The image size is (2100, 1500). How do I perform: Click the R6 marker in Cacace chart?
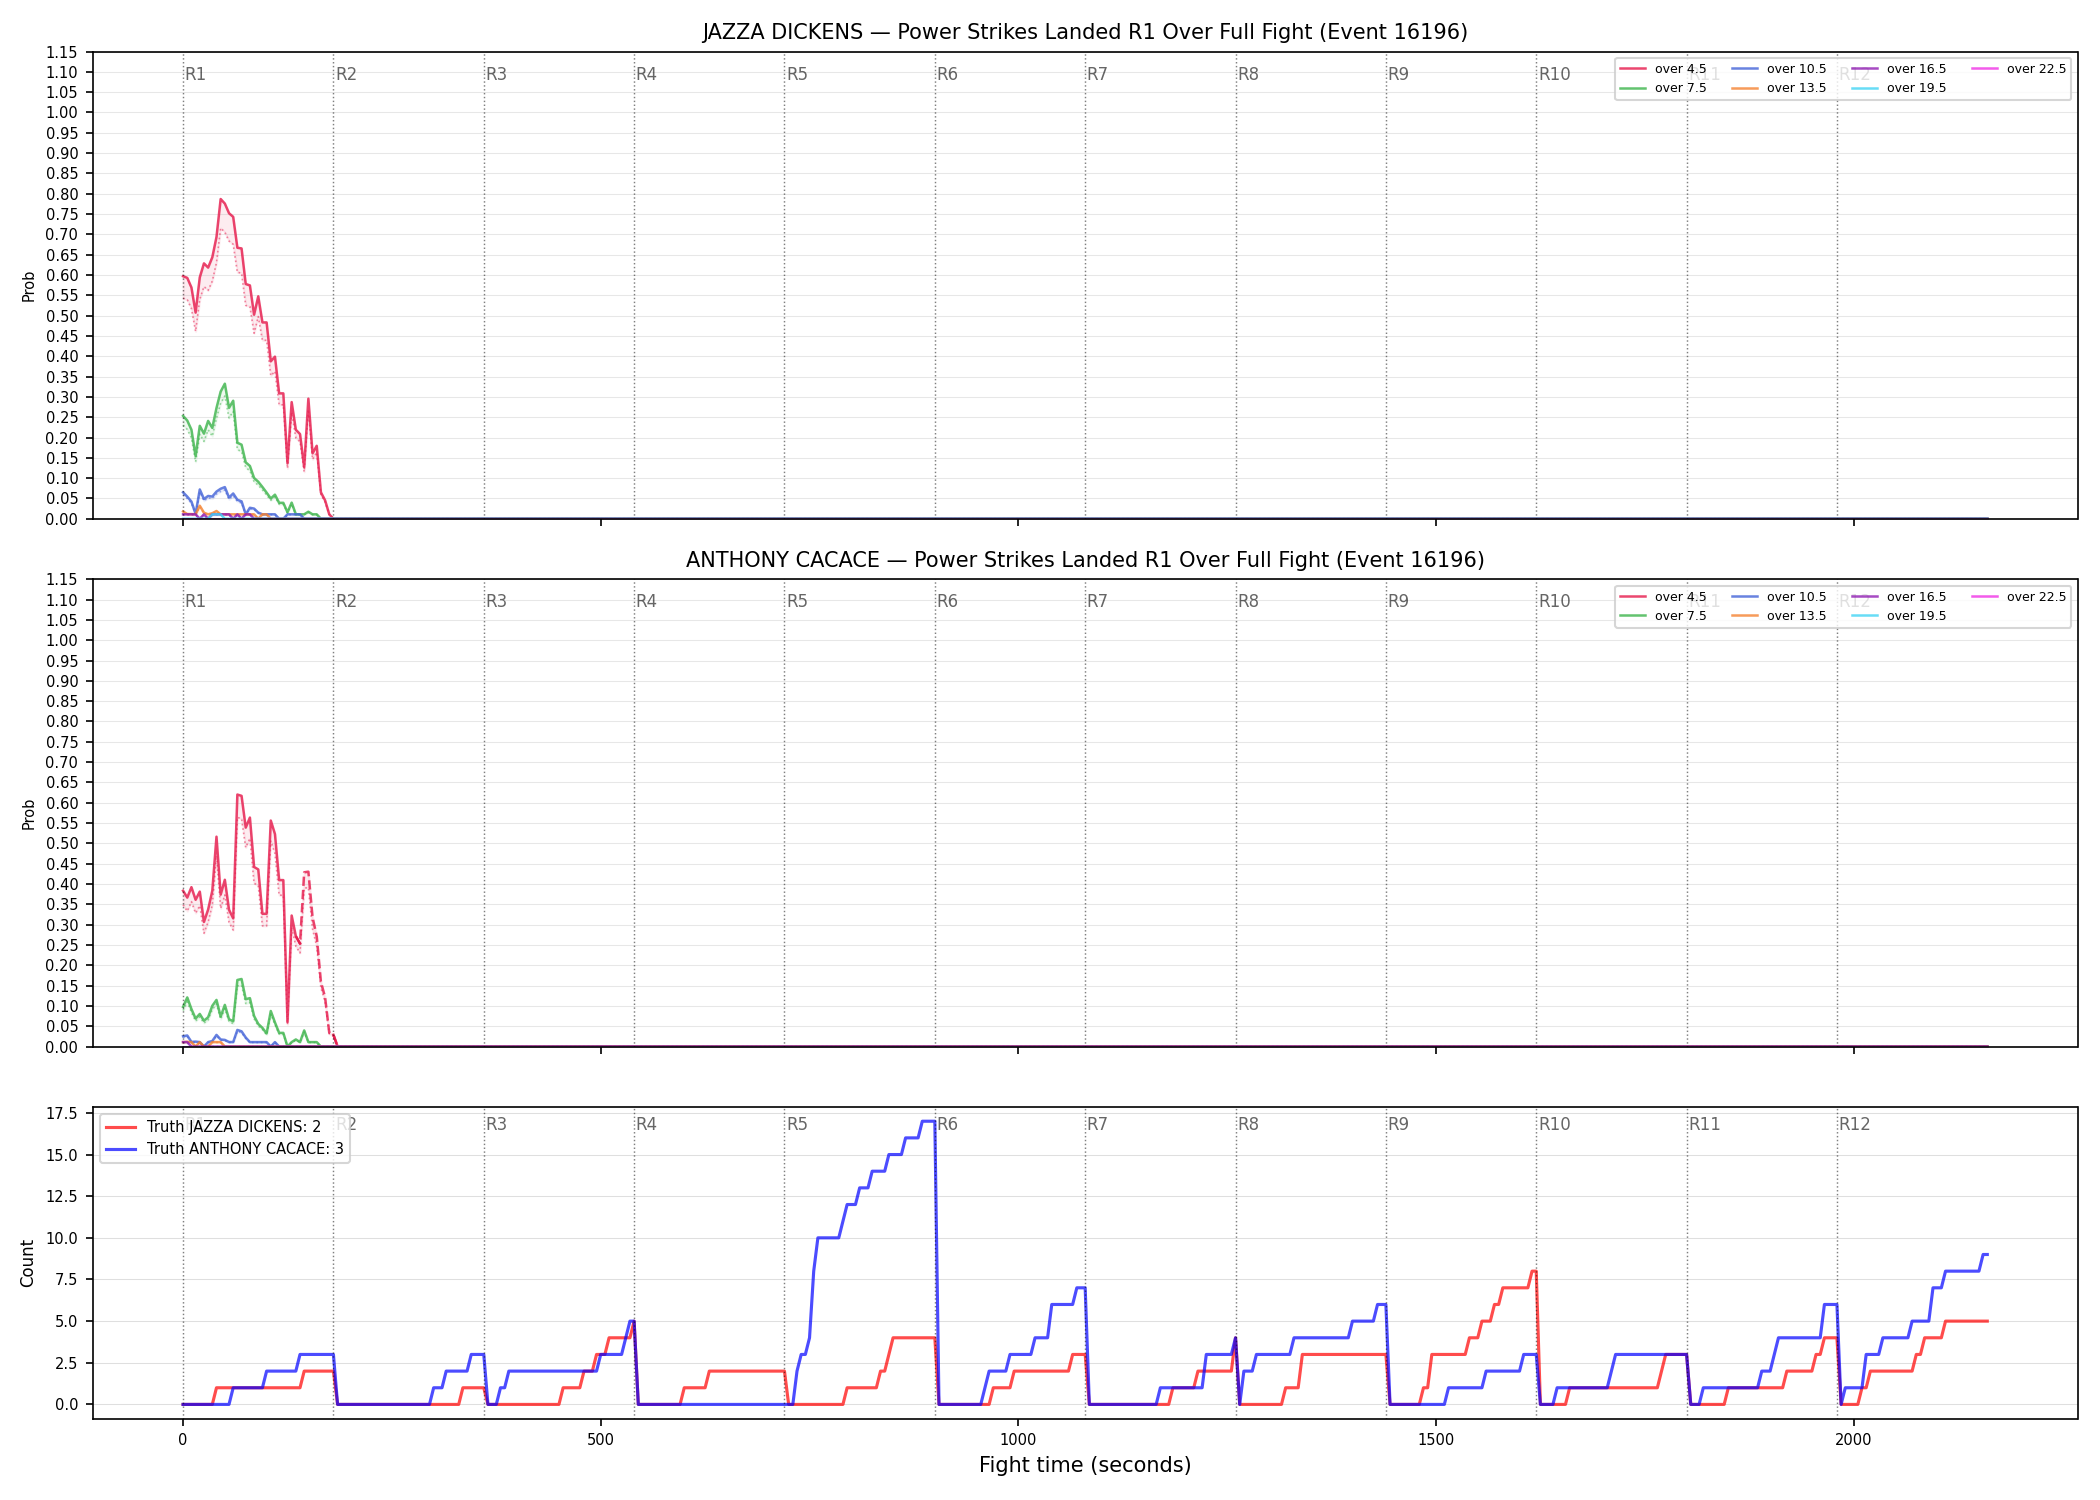[x=947, y=601]
